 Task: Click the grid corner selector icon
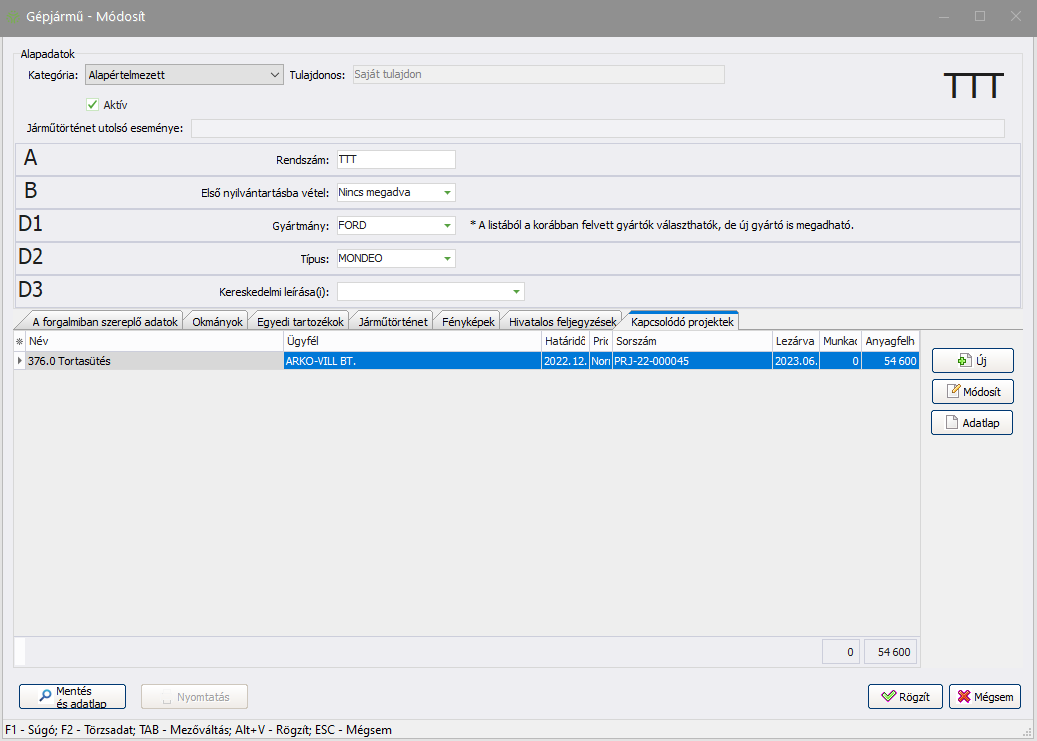coord(19,341)
